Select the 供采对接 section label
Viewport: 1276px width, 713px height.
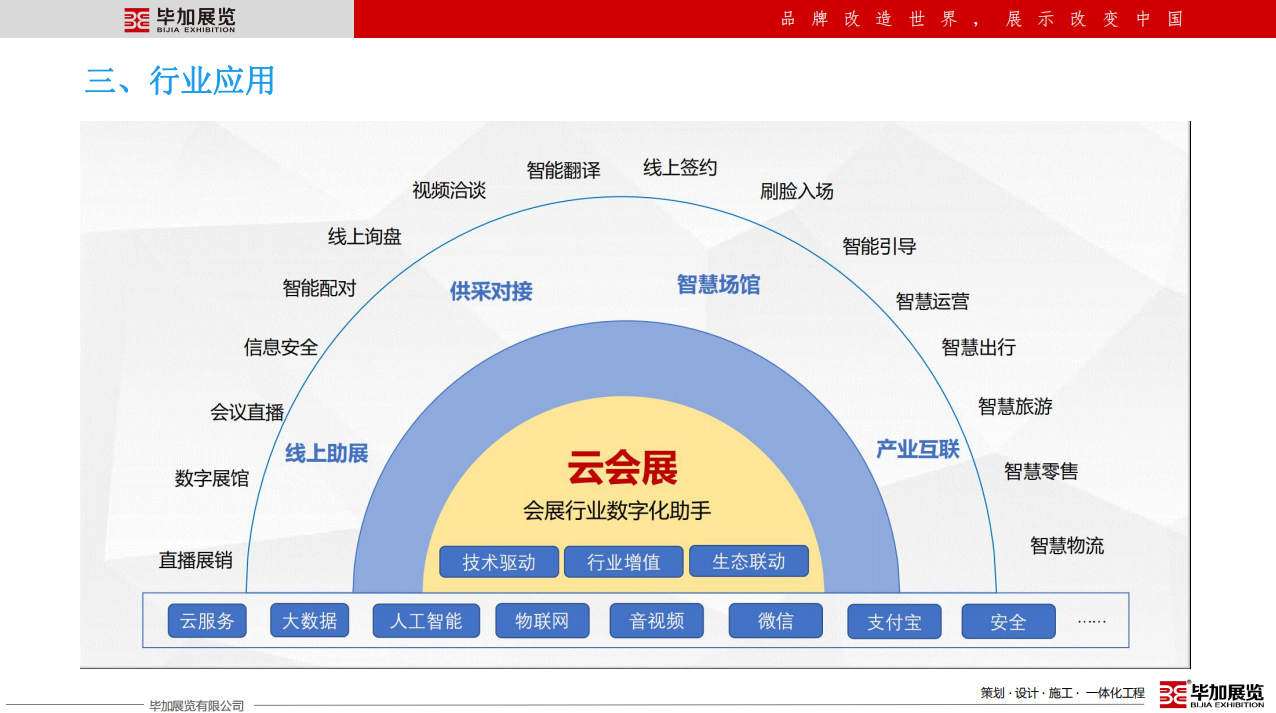click(x=491, y=291)
